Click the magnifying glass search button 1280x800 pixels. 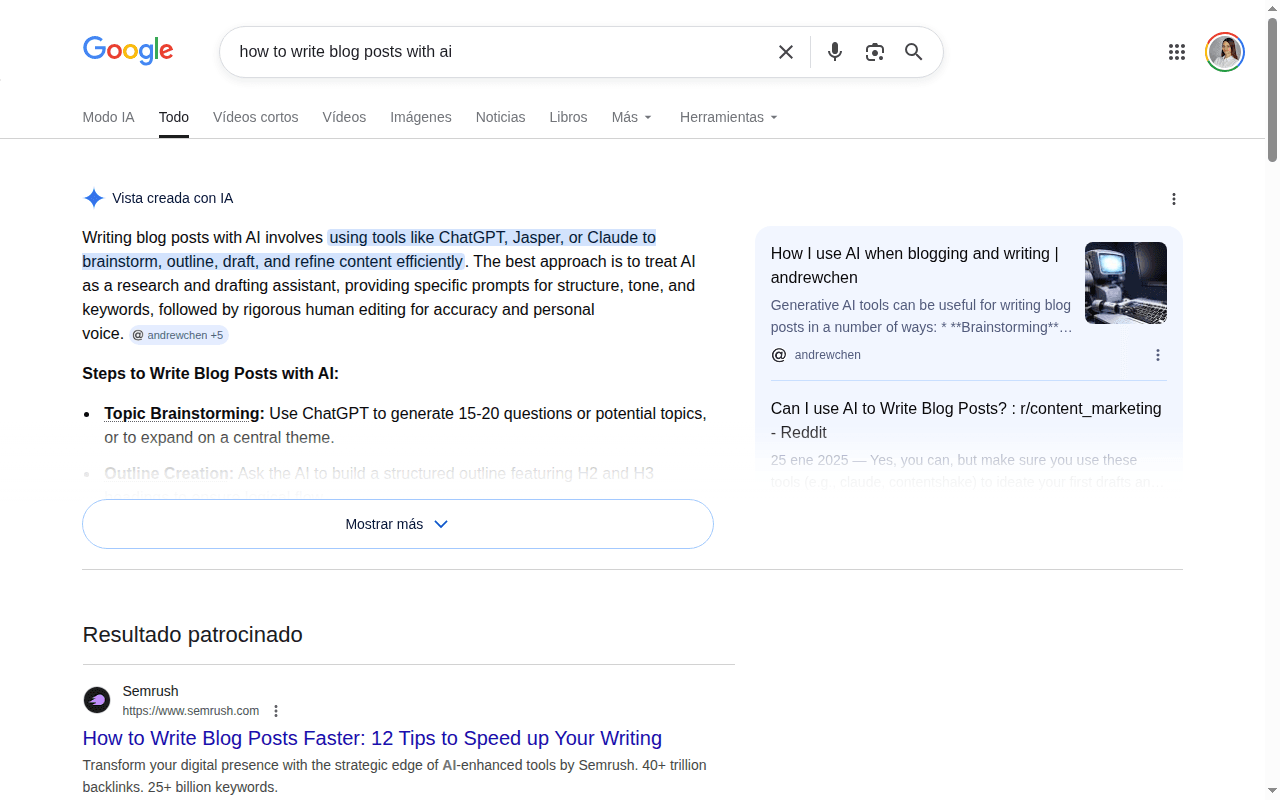914,52
